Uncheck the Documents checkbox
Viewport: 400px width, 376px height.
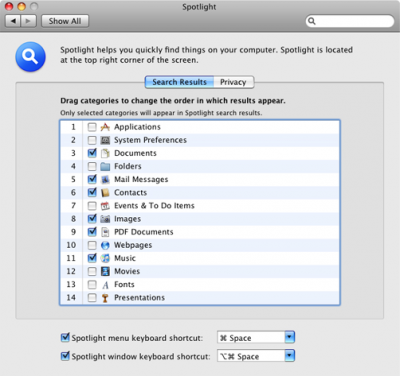click(92, 153)
